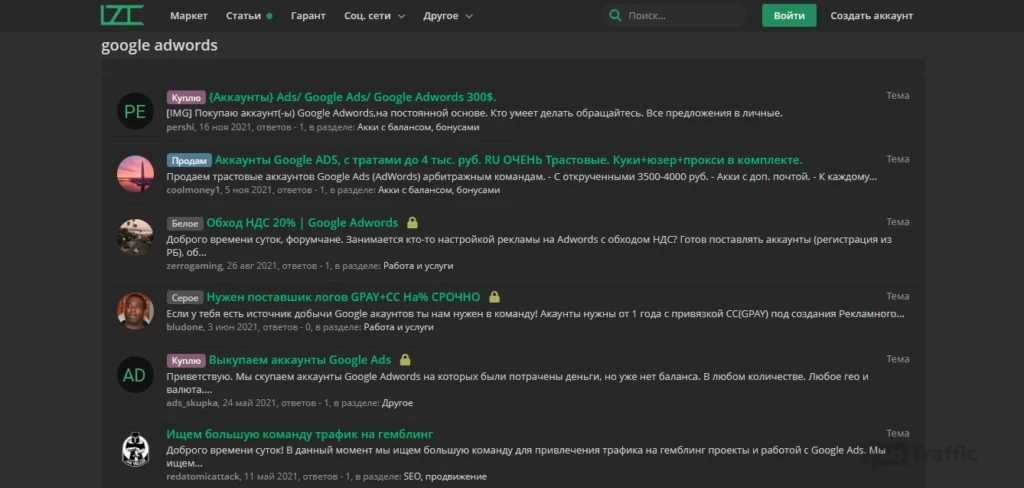Click Куплю tag on pershi's thread
This screenshot has height=488, width=1024.
pos(186,97)
